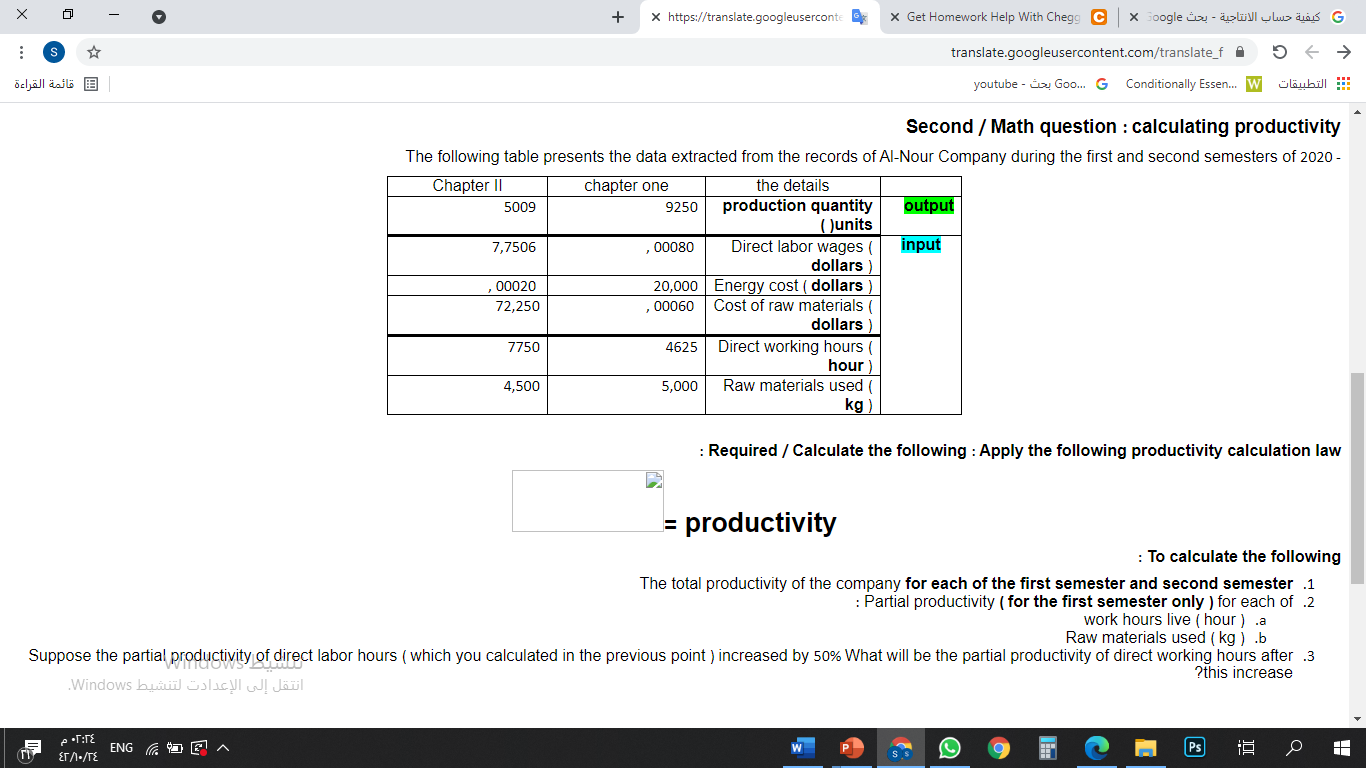This screenshot has height=768, width=1366.
Task: Open WhatsApp from the taskbar
Action: point(950,748)
